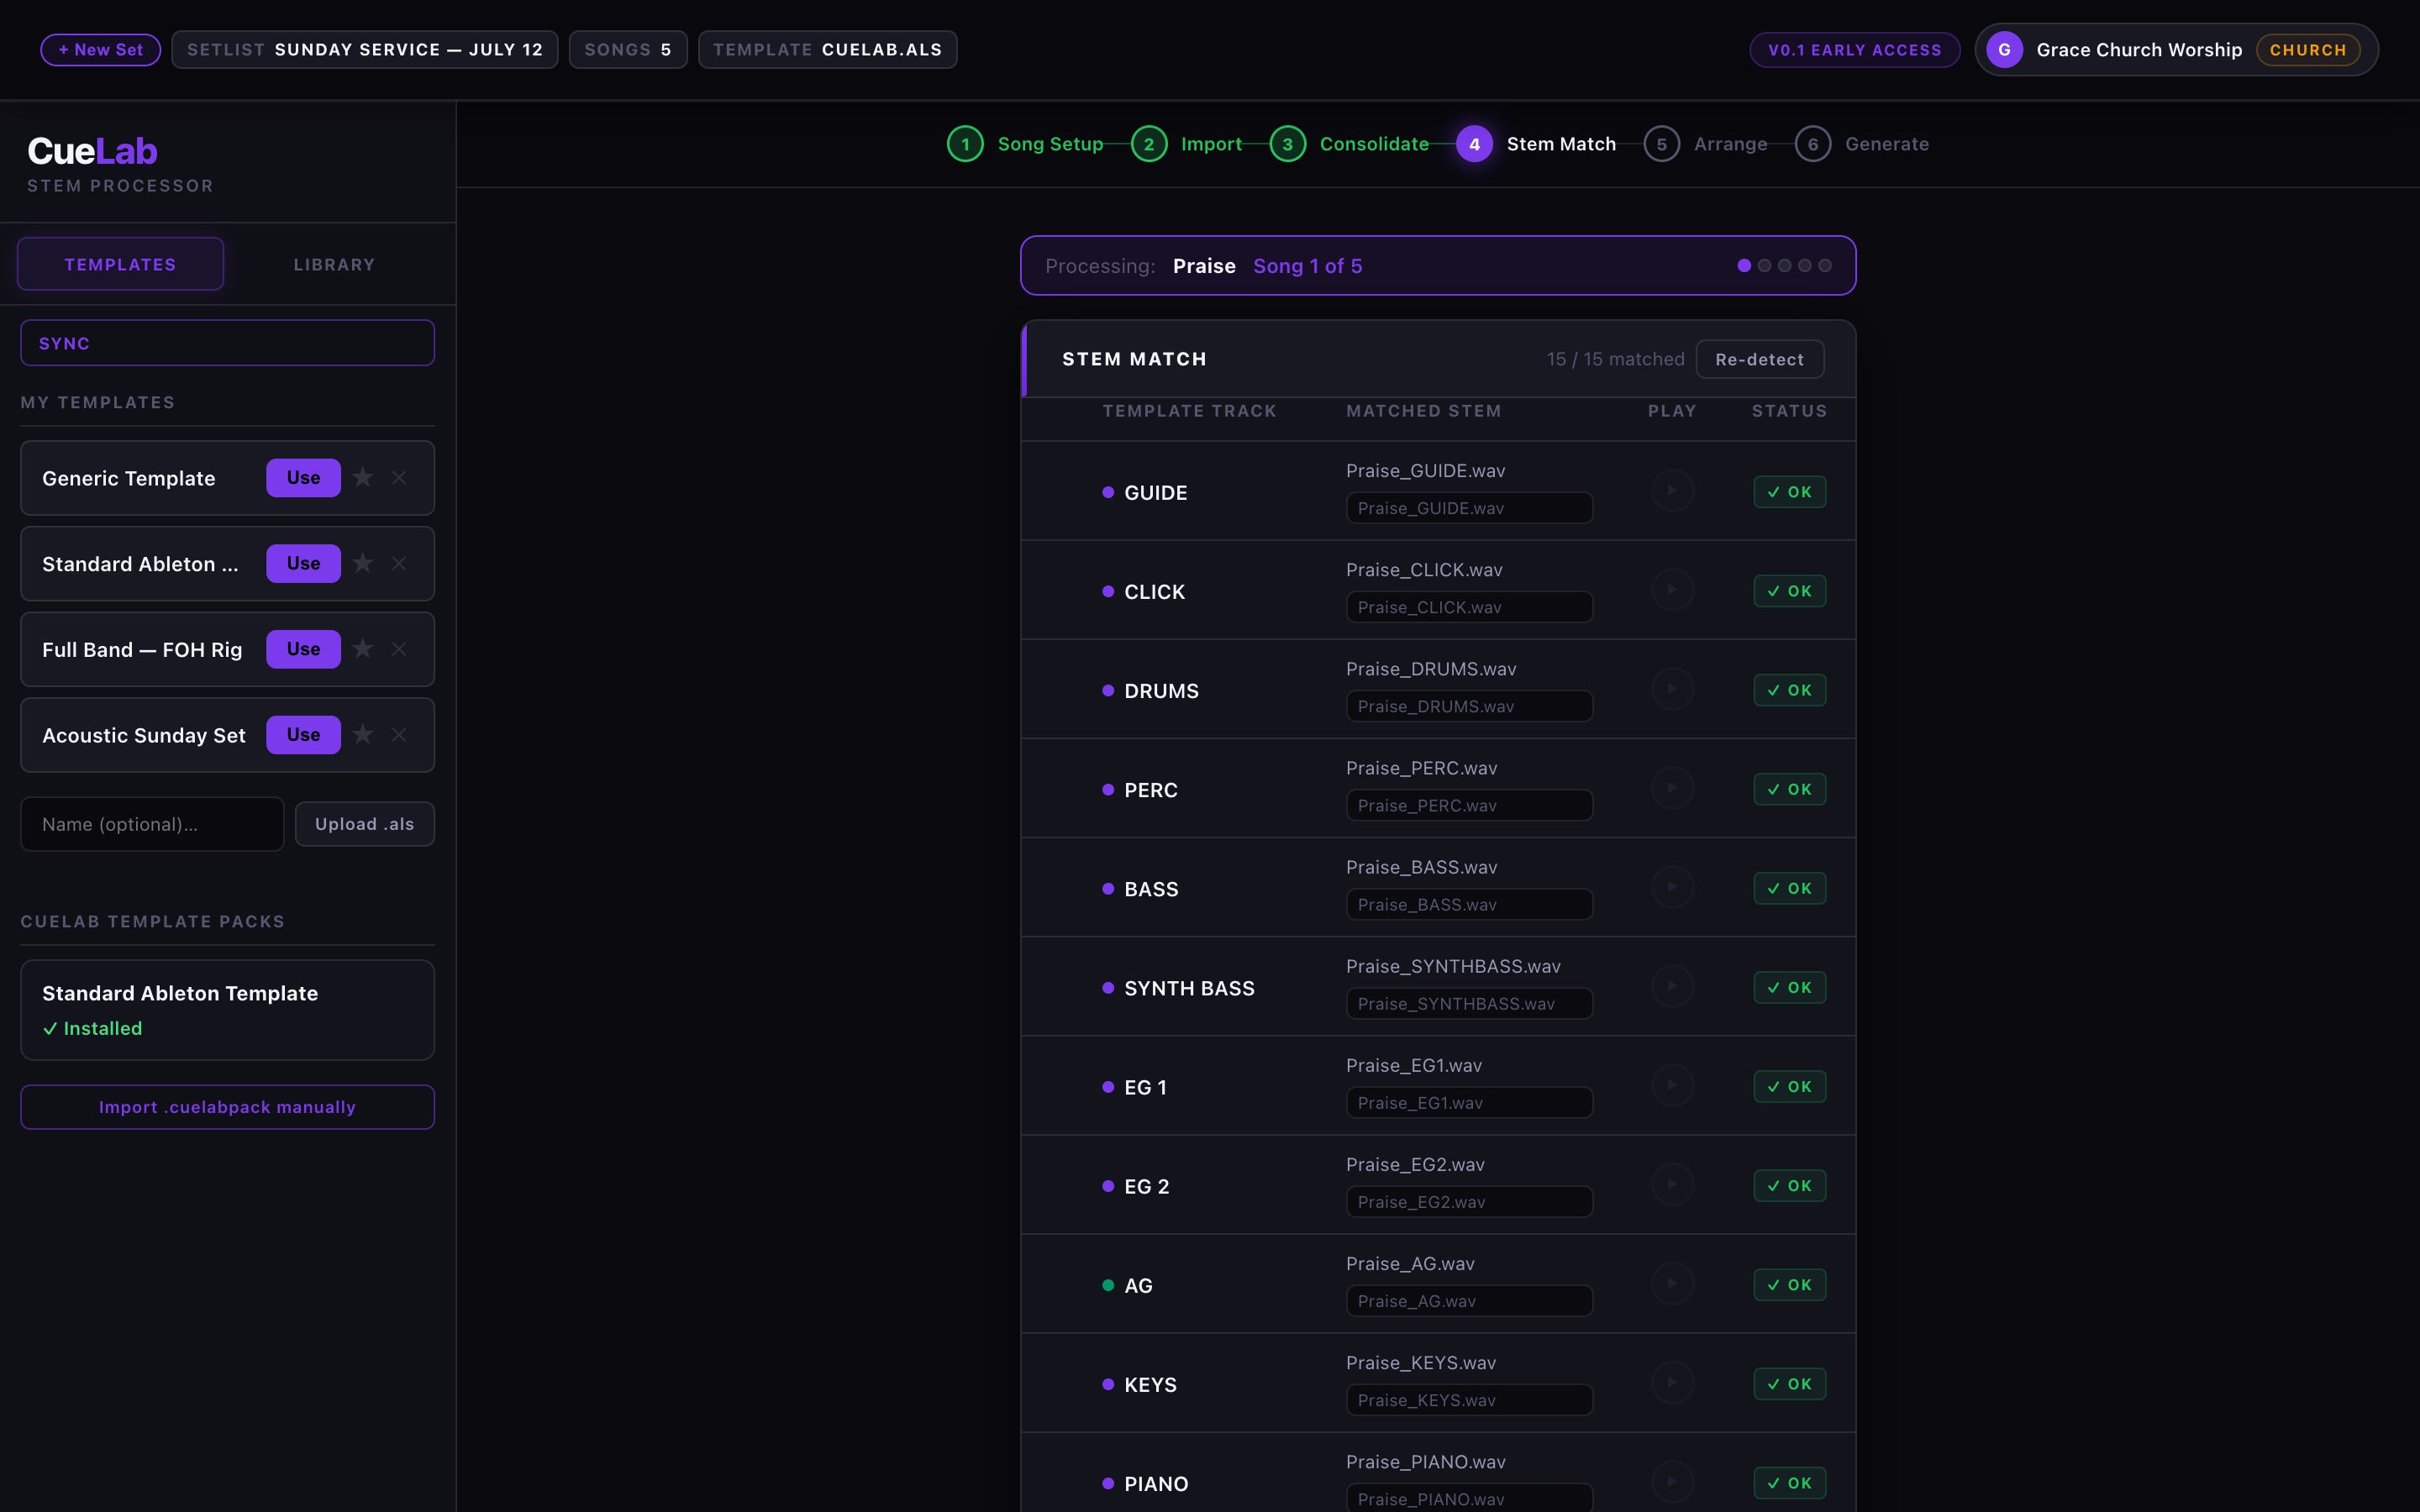Open matched stem selector for EG 2
Screen dimensions: 2420x1512
1469,1202
